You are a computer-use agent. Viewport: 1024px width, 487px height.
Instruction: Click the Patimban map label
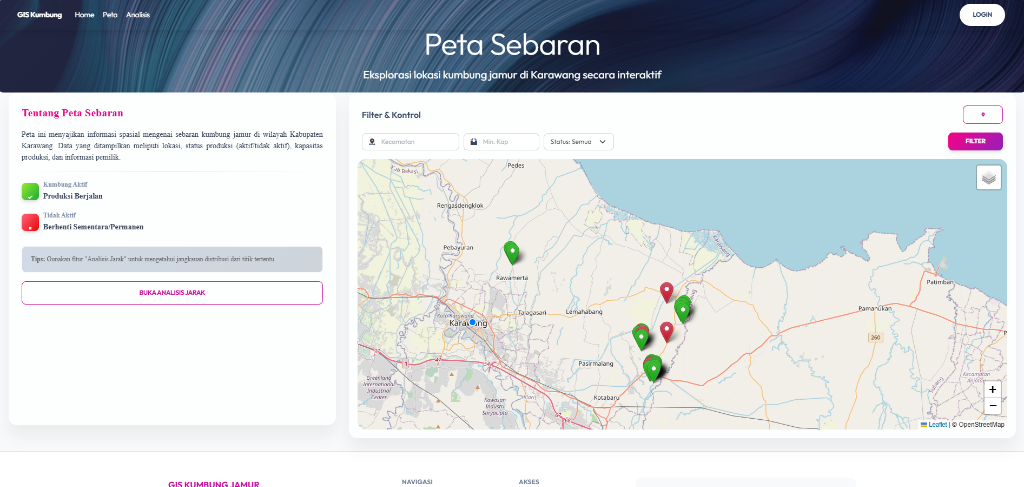940,283
